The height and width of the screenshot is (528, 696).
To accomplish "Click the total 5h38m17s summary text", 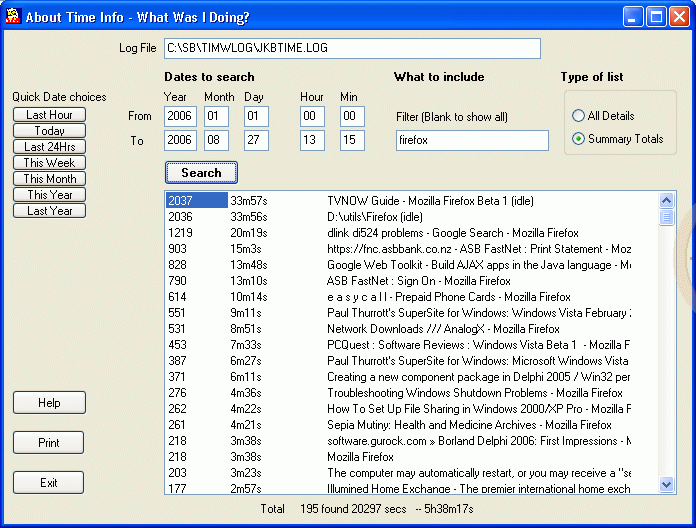I will pyautogui.click(x=449, y=509).
